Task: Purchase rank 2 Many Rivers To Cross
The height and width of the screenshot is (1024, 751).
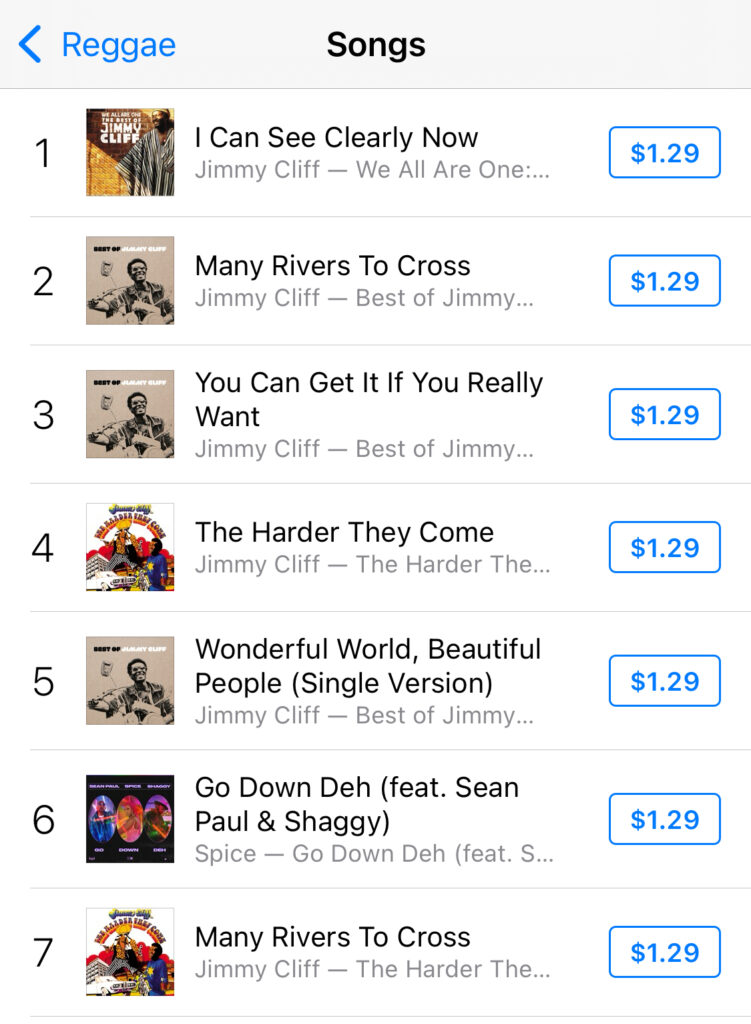Action: 664,281
